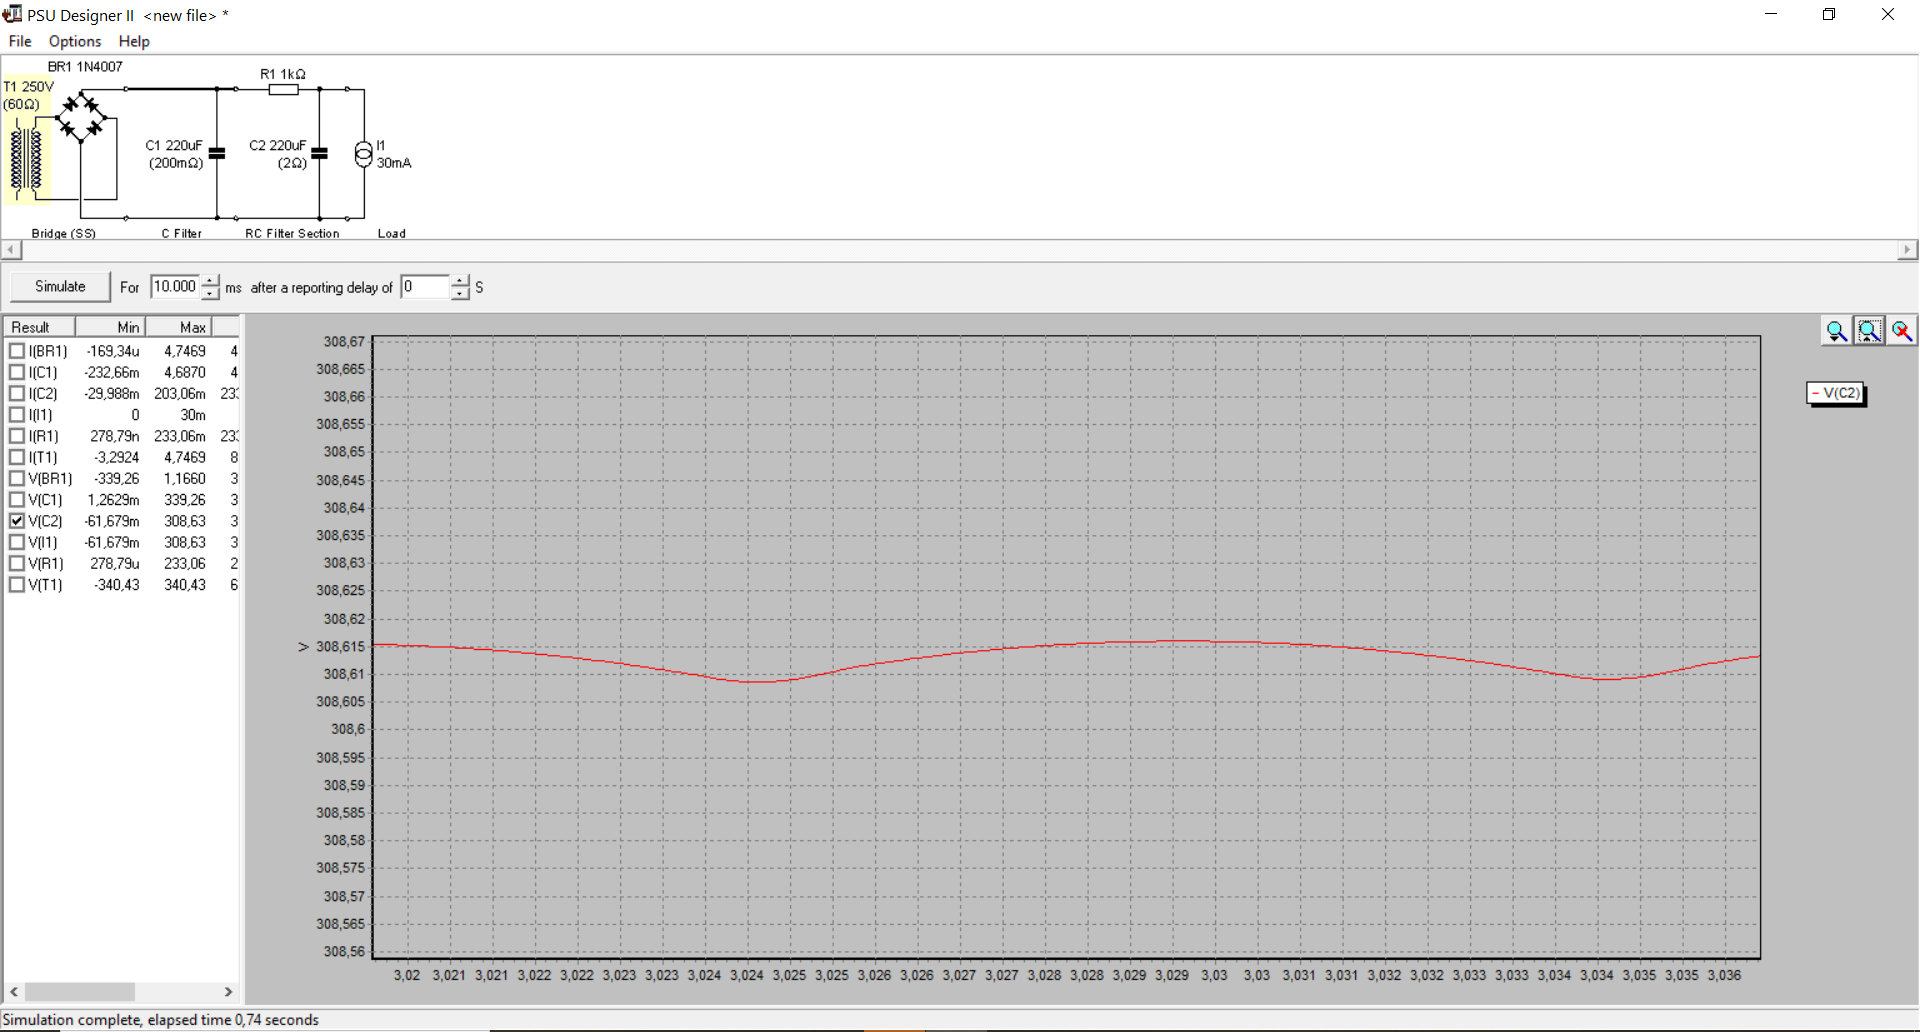Click the V(C1) min value 1,2629m

click(114, 499)
